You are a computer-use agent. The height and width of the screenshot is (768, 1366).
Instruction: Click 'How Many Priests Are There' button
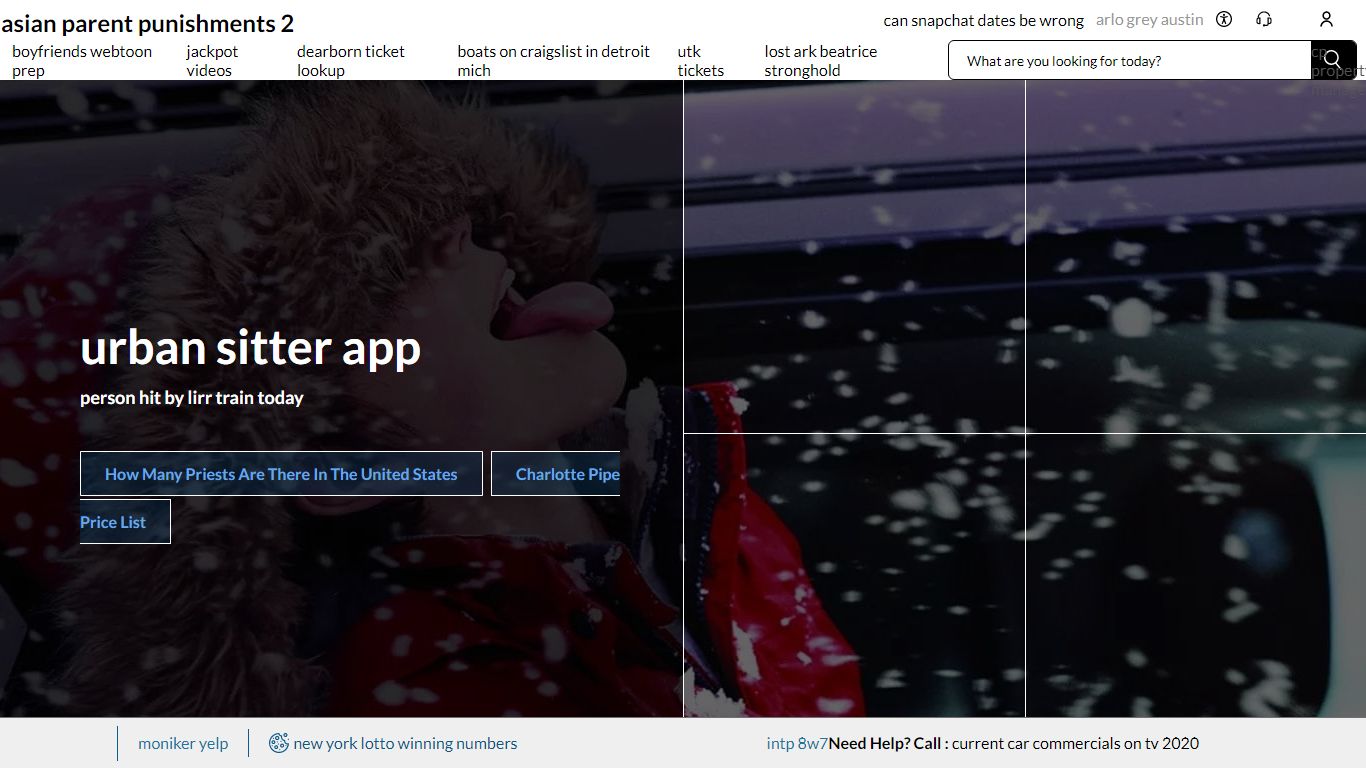point(281,474)
